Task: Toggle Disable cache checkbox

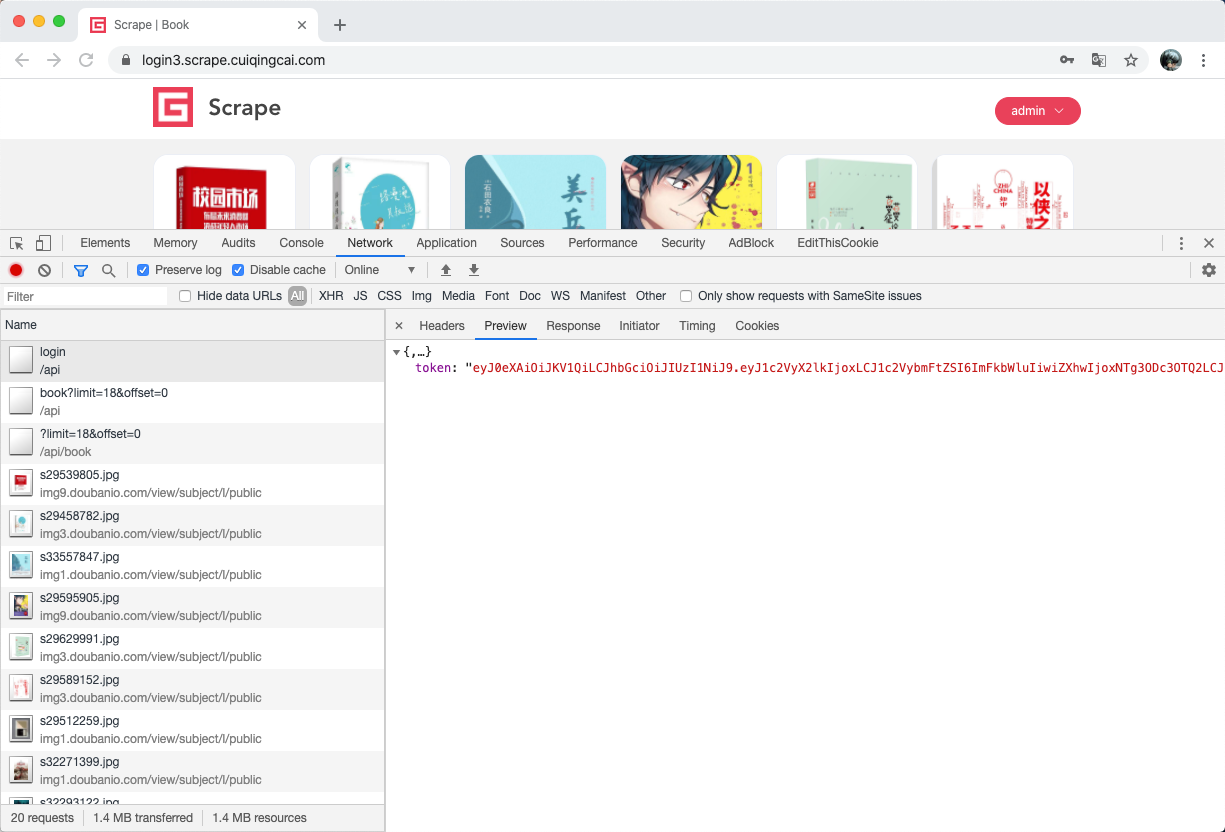Action: 238,270
